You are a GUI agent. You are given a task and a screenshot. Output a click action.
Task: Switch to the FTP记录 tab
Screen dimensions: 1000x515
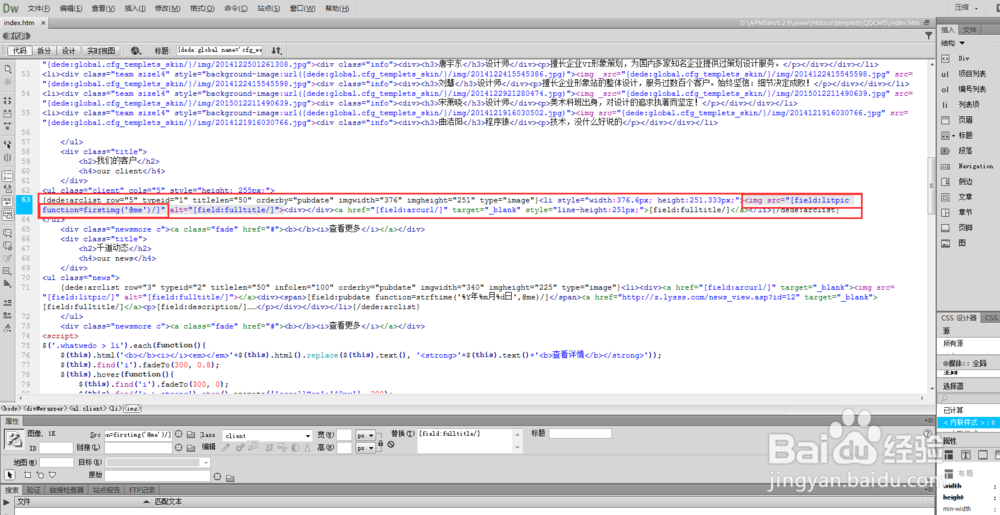coord(142,490)
